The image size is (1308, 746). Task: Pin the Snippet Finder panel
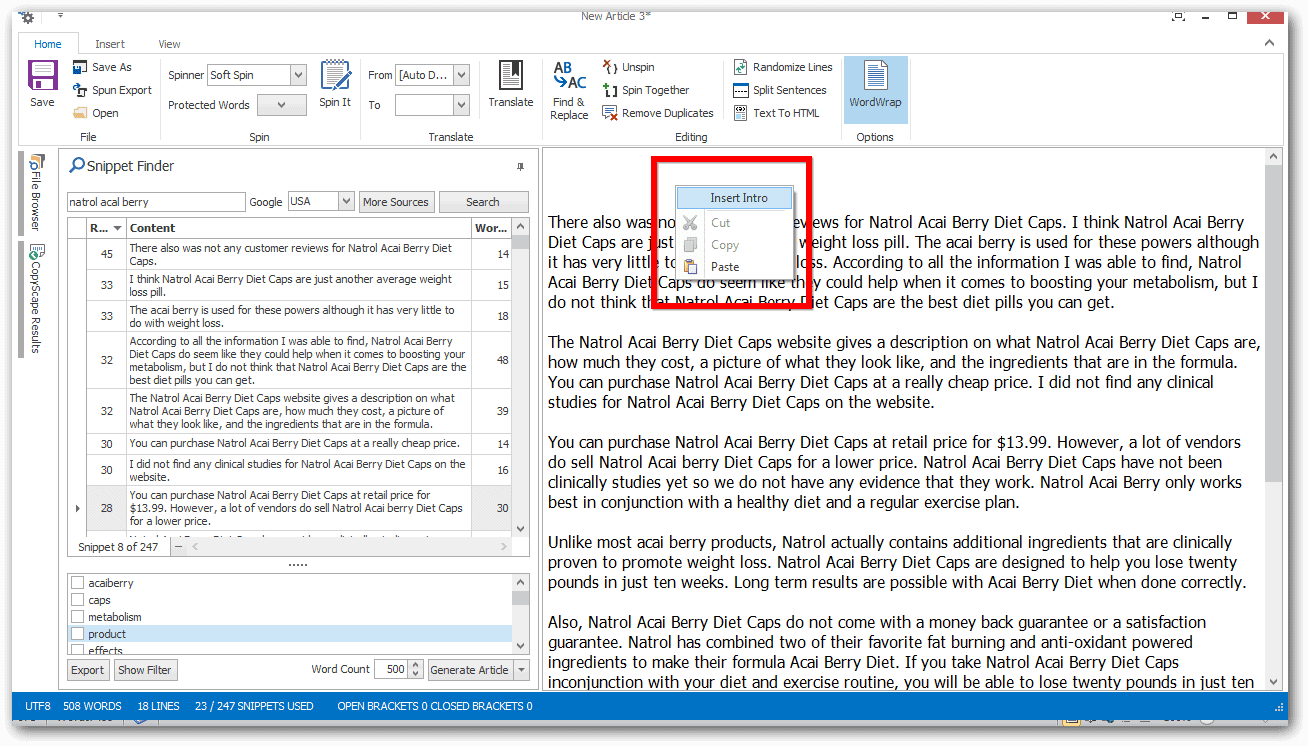521,166
